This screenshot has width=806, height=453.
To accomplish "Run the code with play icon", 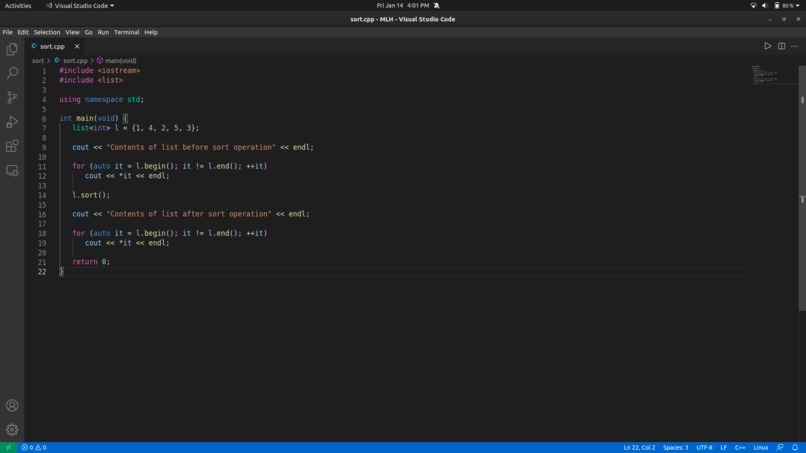I will pyautogui.click(x=767, y=46).
